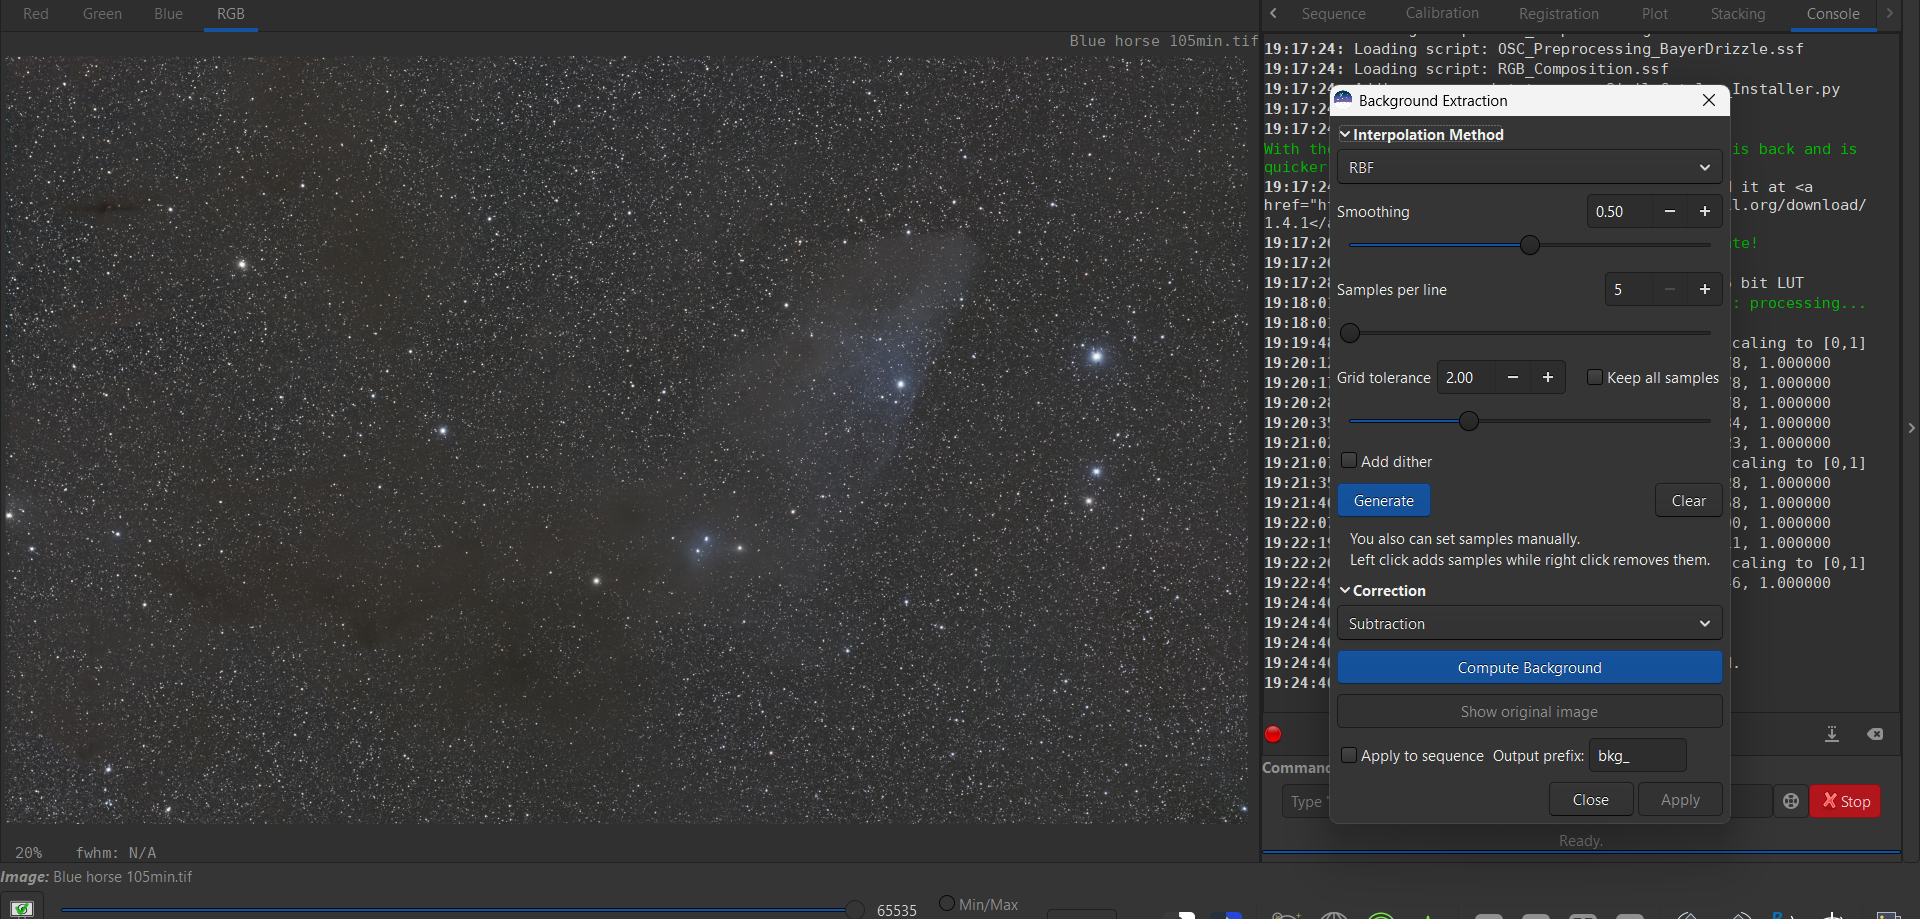Click the Close button in the dialog
The width and height of the screenshot is (1920, 919).
[1591, 799]
